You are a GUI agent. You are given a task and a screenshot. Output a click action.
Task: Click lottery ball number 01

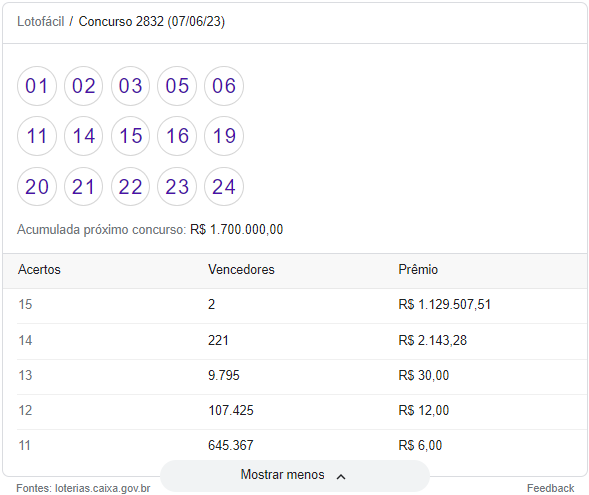[x=37, y=86]
